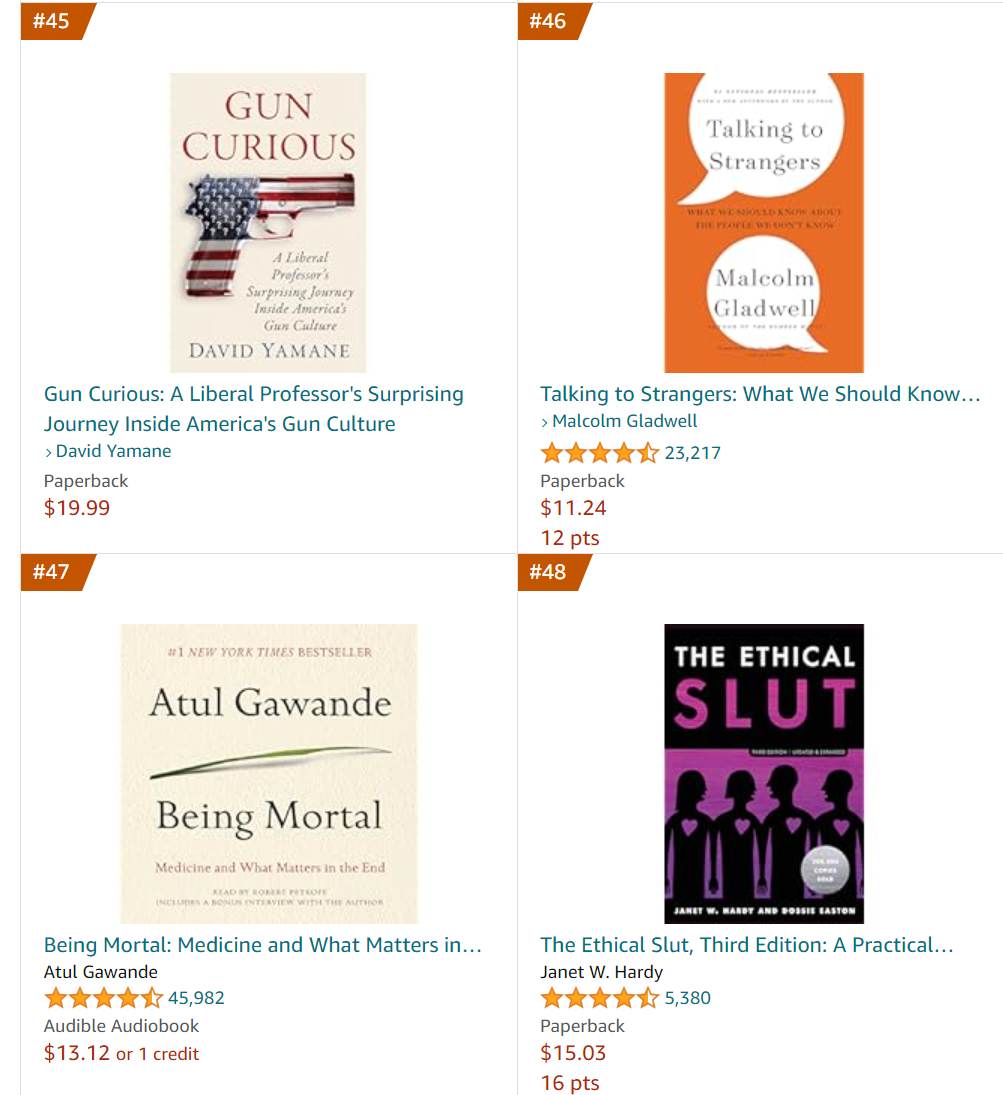
Task: Click the $15.03 price for The Ethical Slut
Action: 573,1053
